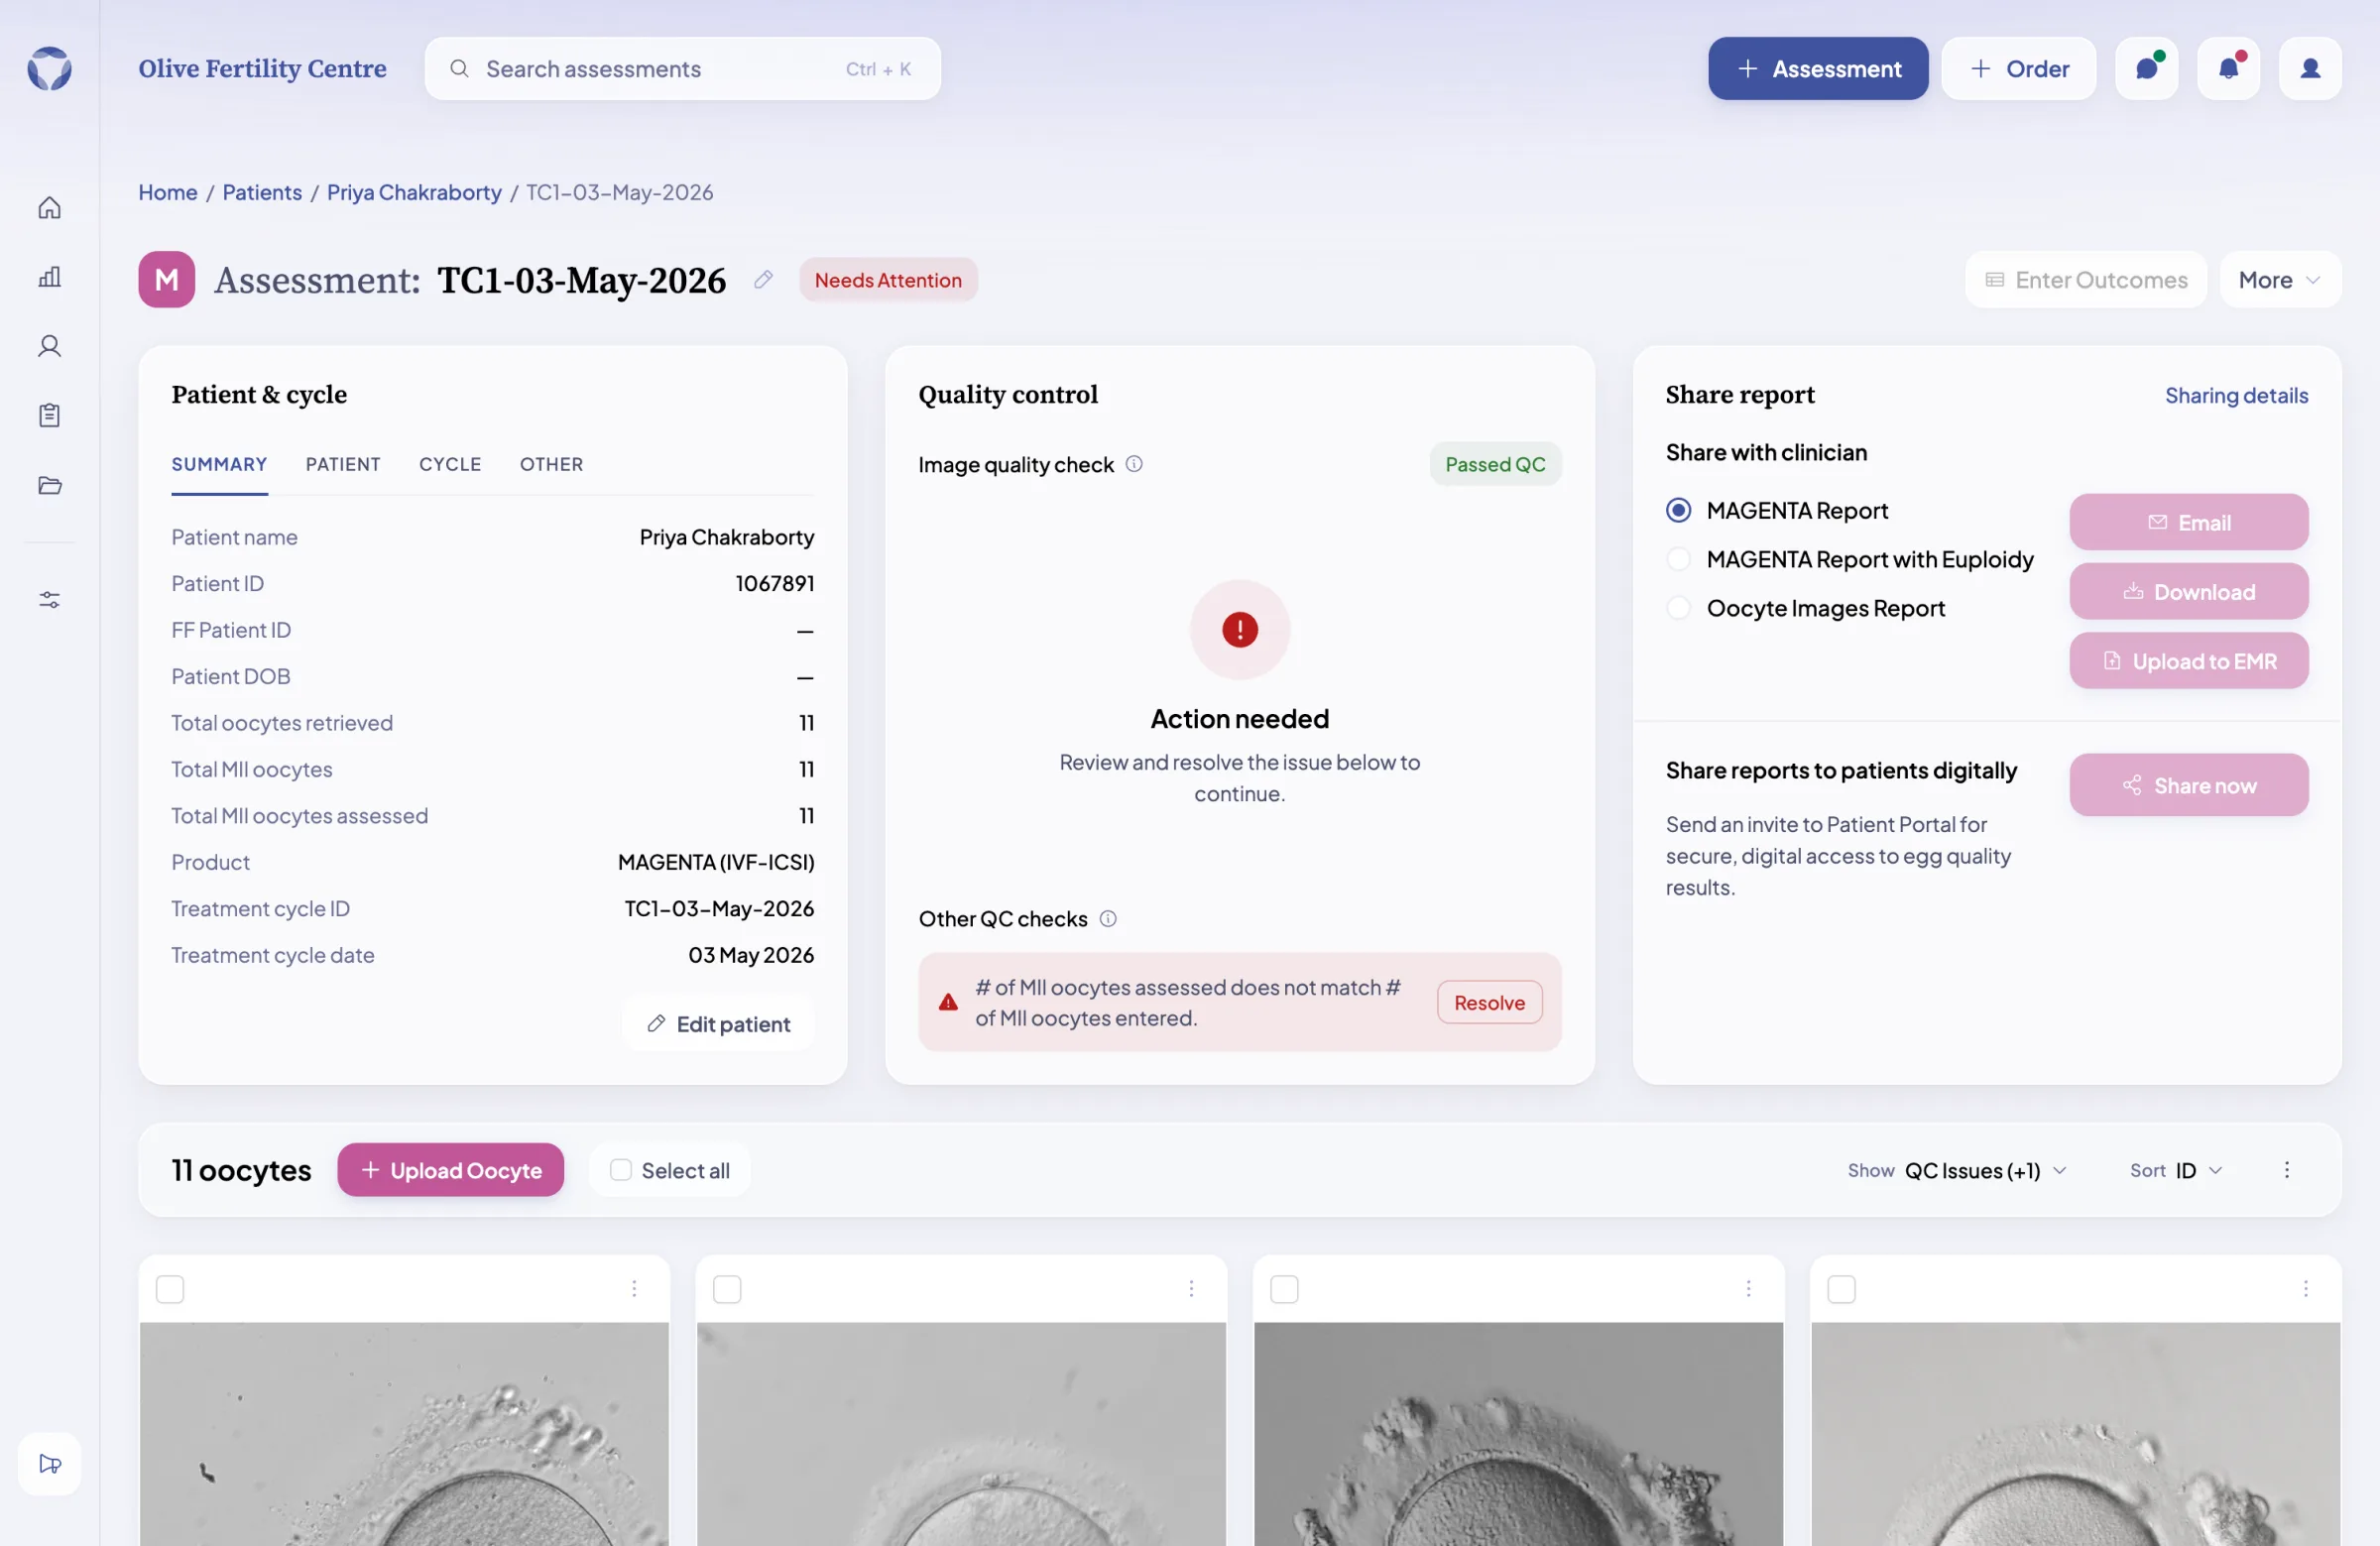
Task: Click Enter Outcomes button
Action: click(x=2085, y=280)
